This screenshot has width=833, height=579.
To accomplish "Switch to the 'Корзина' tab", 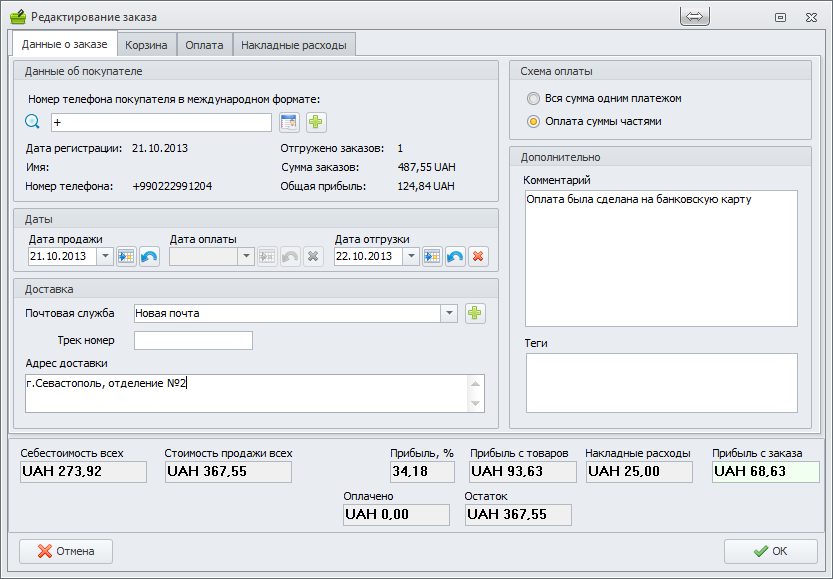I will 147,45.
